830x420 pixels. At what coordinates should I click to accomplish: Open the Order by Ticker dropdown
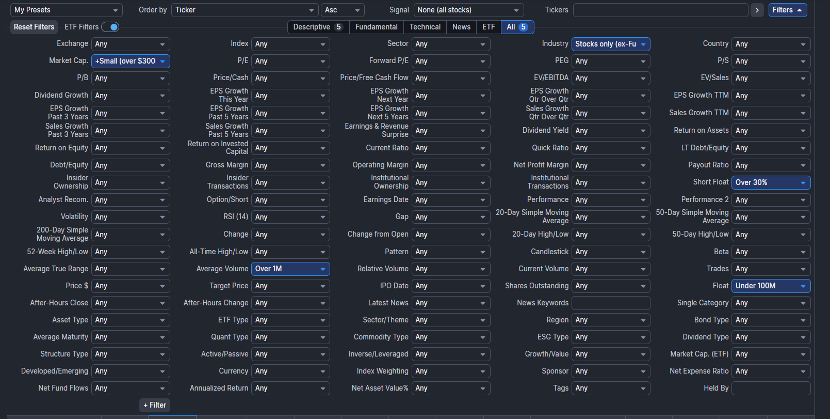coord(245,10)
